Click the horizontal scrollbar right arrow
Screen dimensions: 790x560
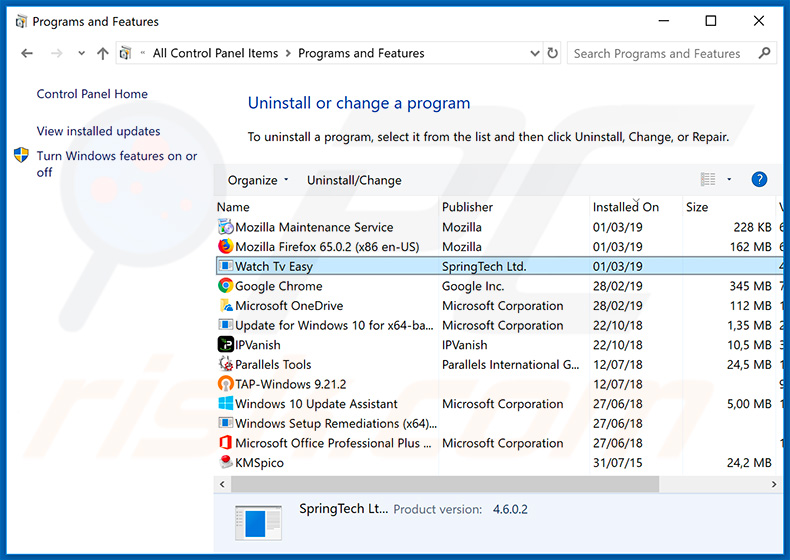pyautogui.click(x=773, y=484)
